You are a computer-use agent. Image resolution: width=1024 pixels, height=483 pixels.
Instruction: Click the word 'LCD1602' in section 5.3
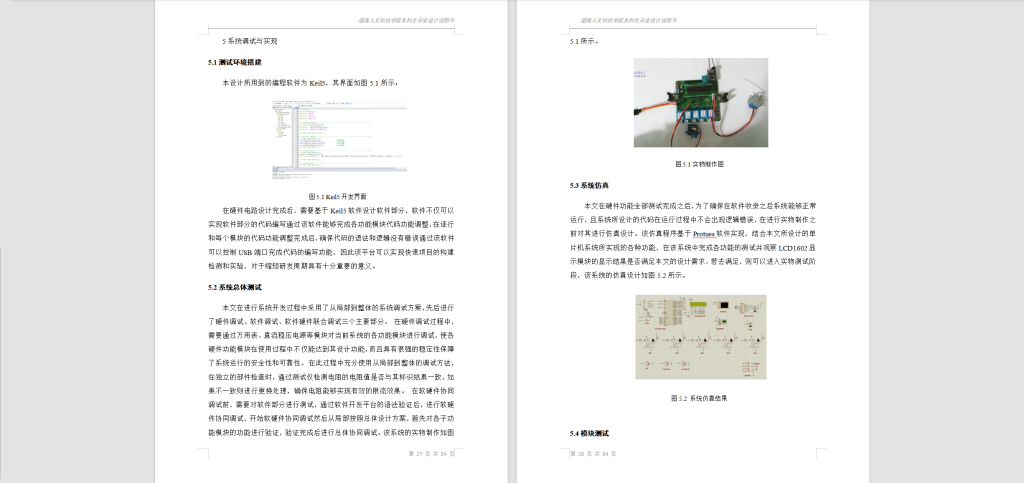(x=791, y=248)
